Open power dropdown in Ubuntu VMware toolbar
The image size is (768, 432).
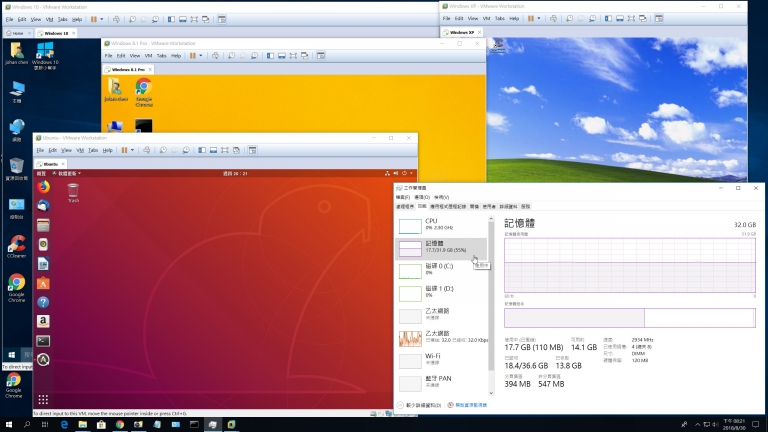(132, 150)
